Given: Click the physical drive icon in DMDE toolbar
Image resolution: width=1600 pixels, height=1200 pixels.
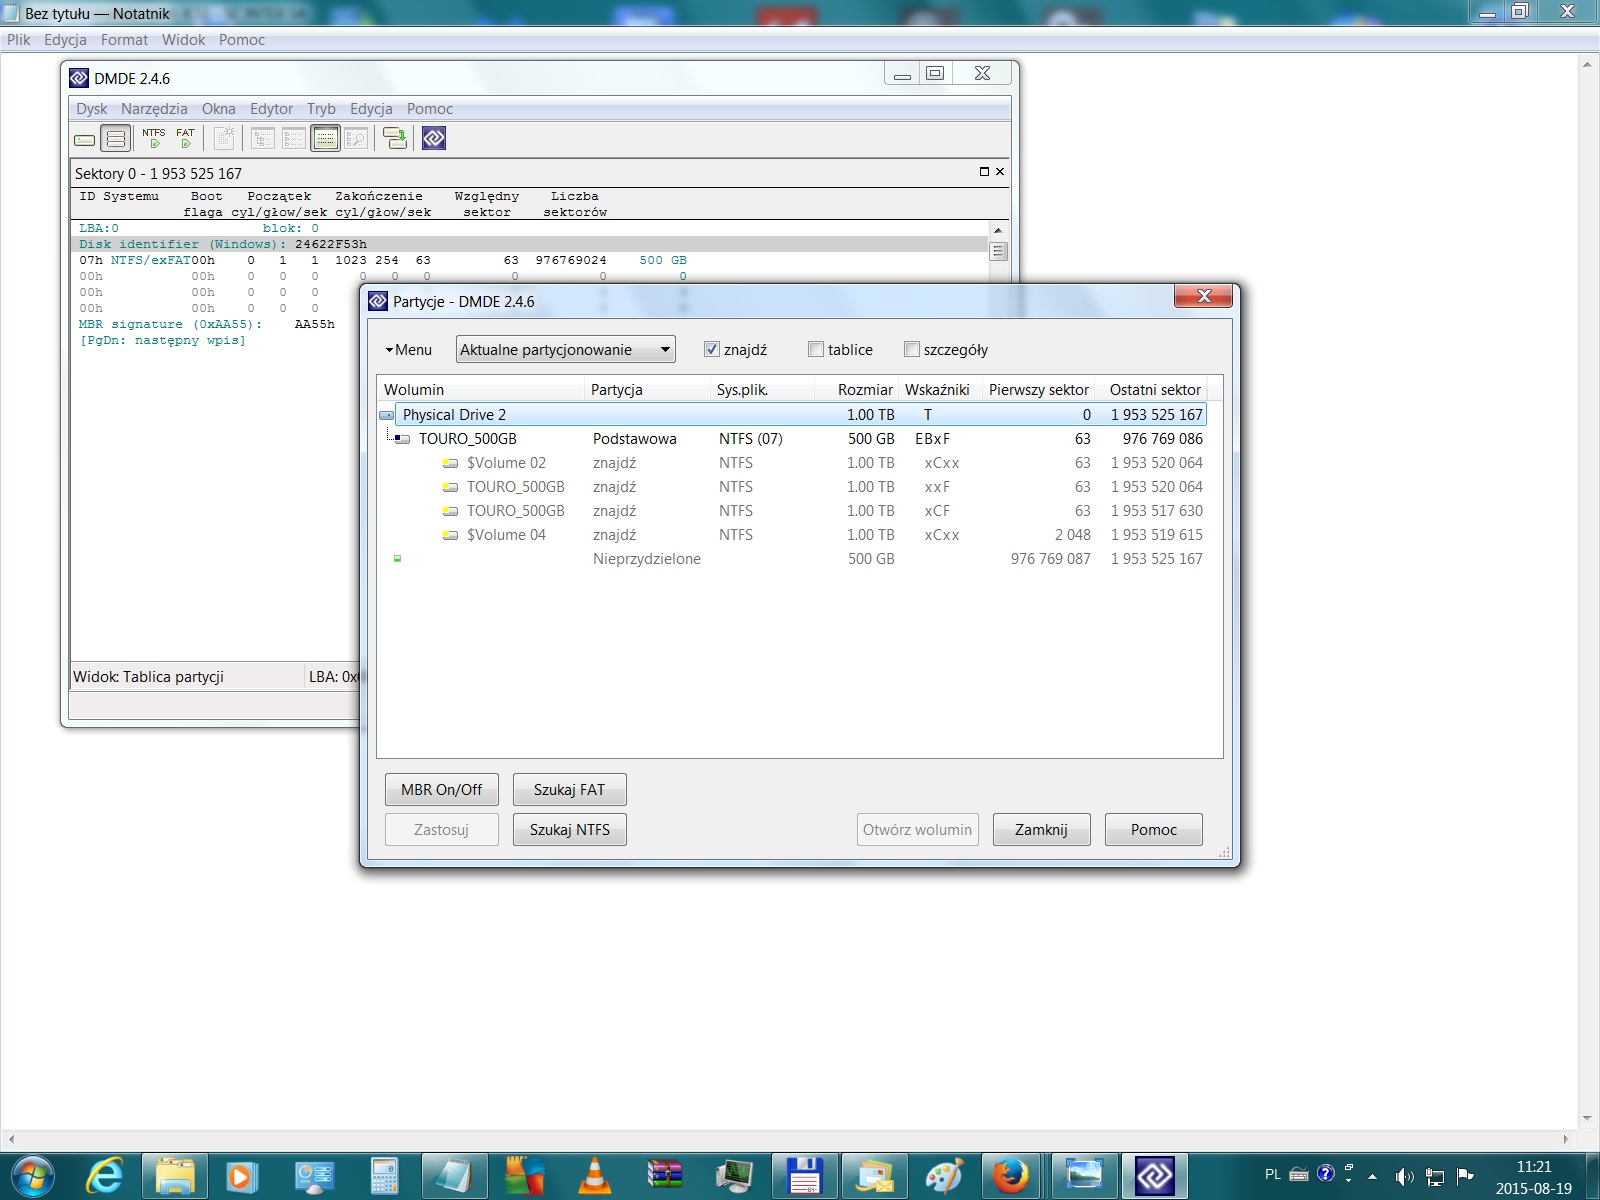Looking at the screenshot, I should coord(85,139).
